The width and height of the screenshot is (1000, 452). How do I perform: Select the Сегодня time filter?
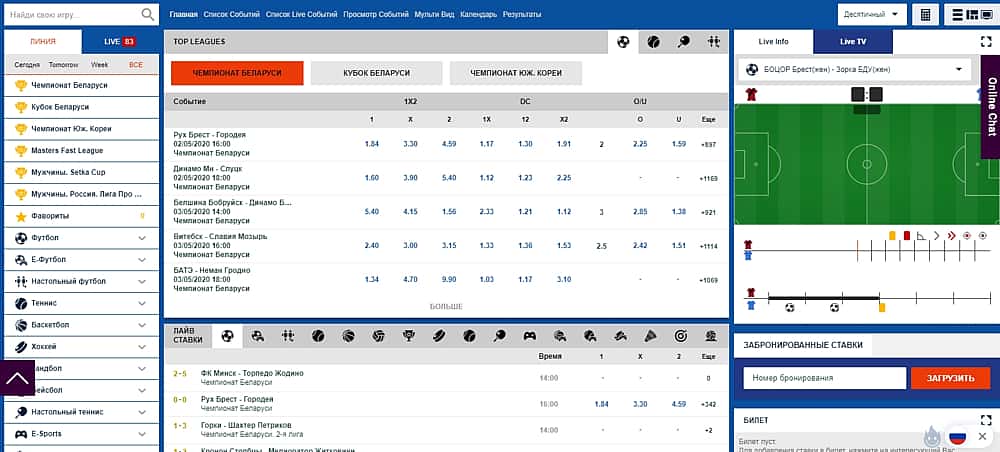click(27, 64)
